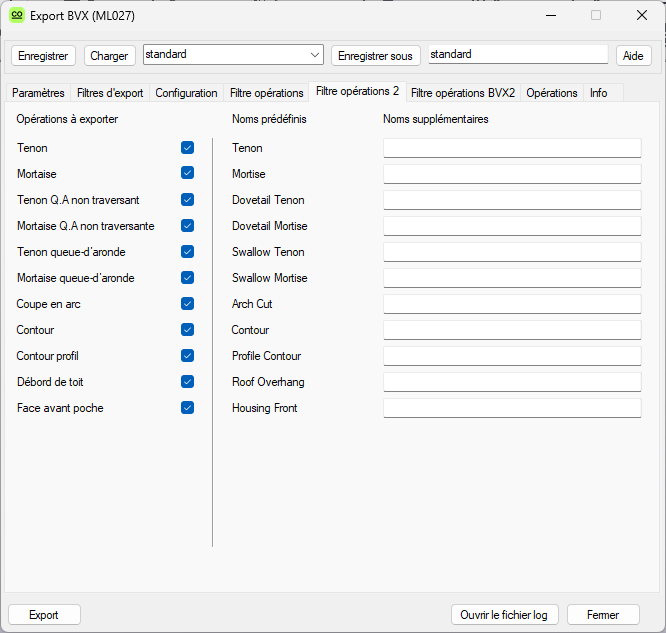Click additional names field for Mortise
The height and width of the screenshot is (633, 666).
tap(512, 174)
